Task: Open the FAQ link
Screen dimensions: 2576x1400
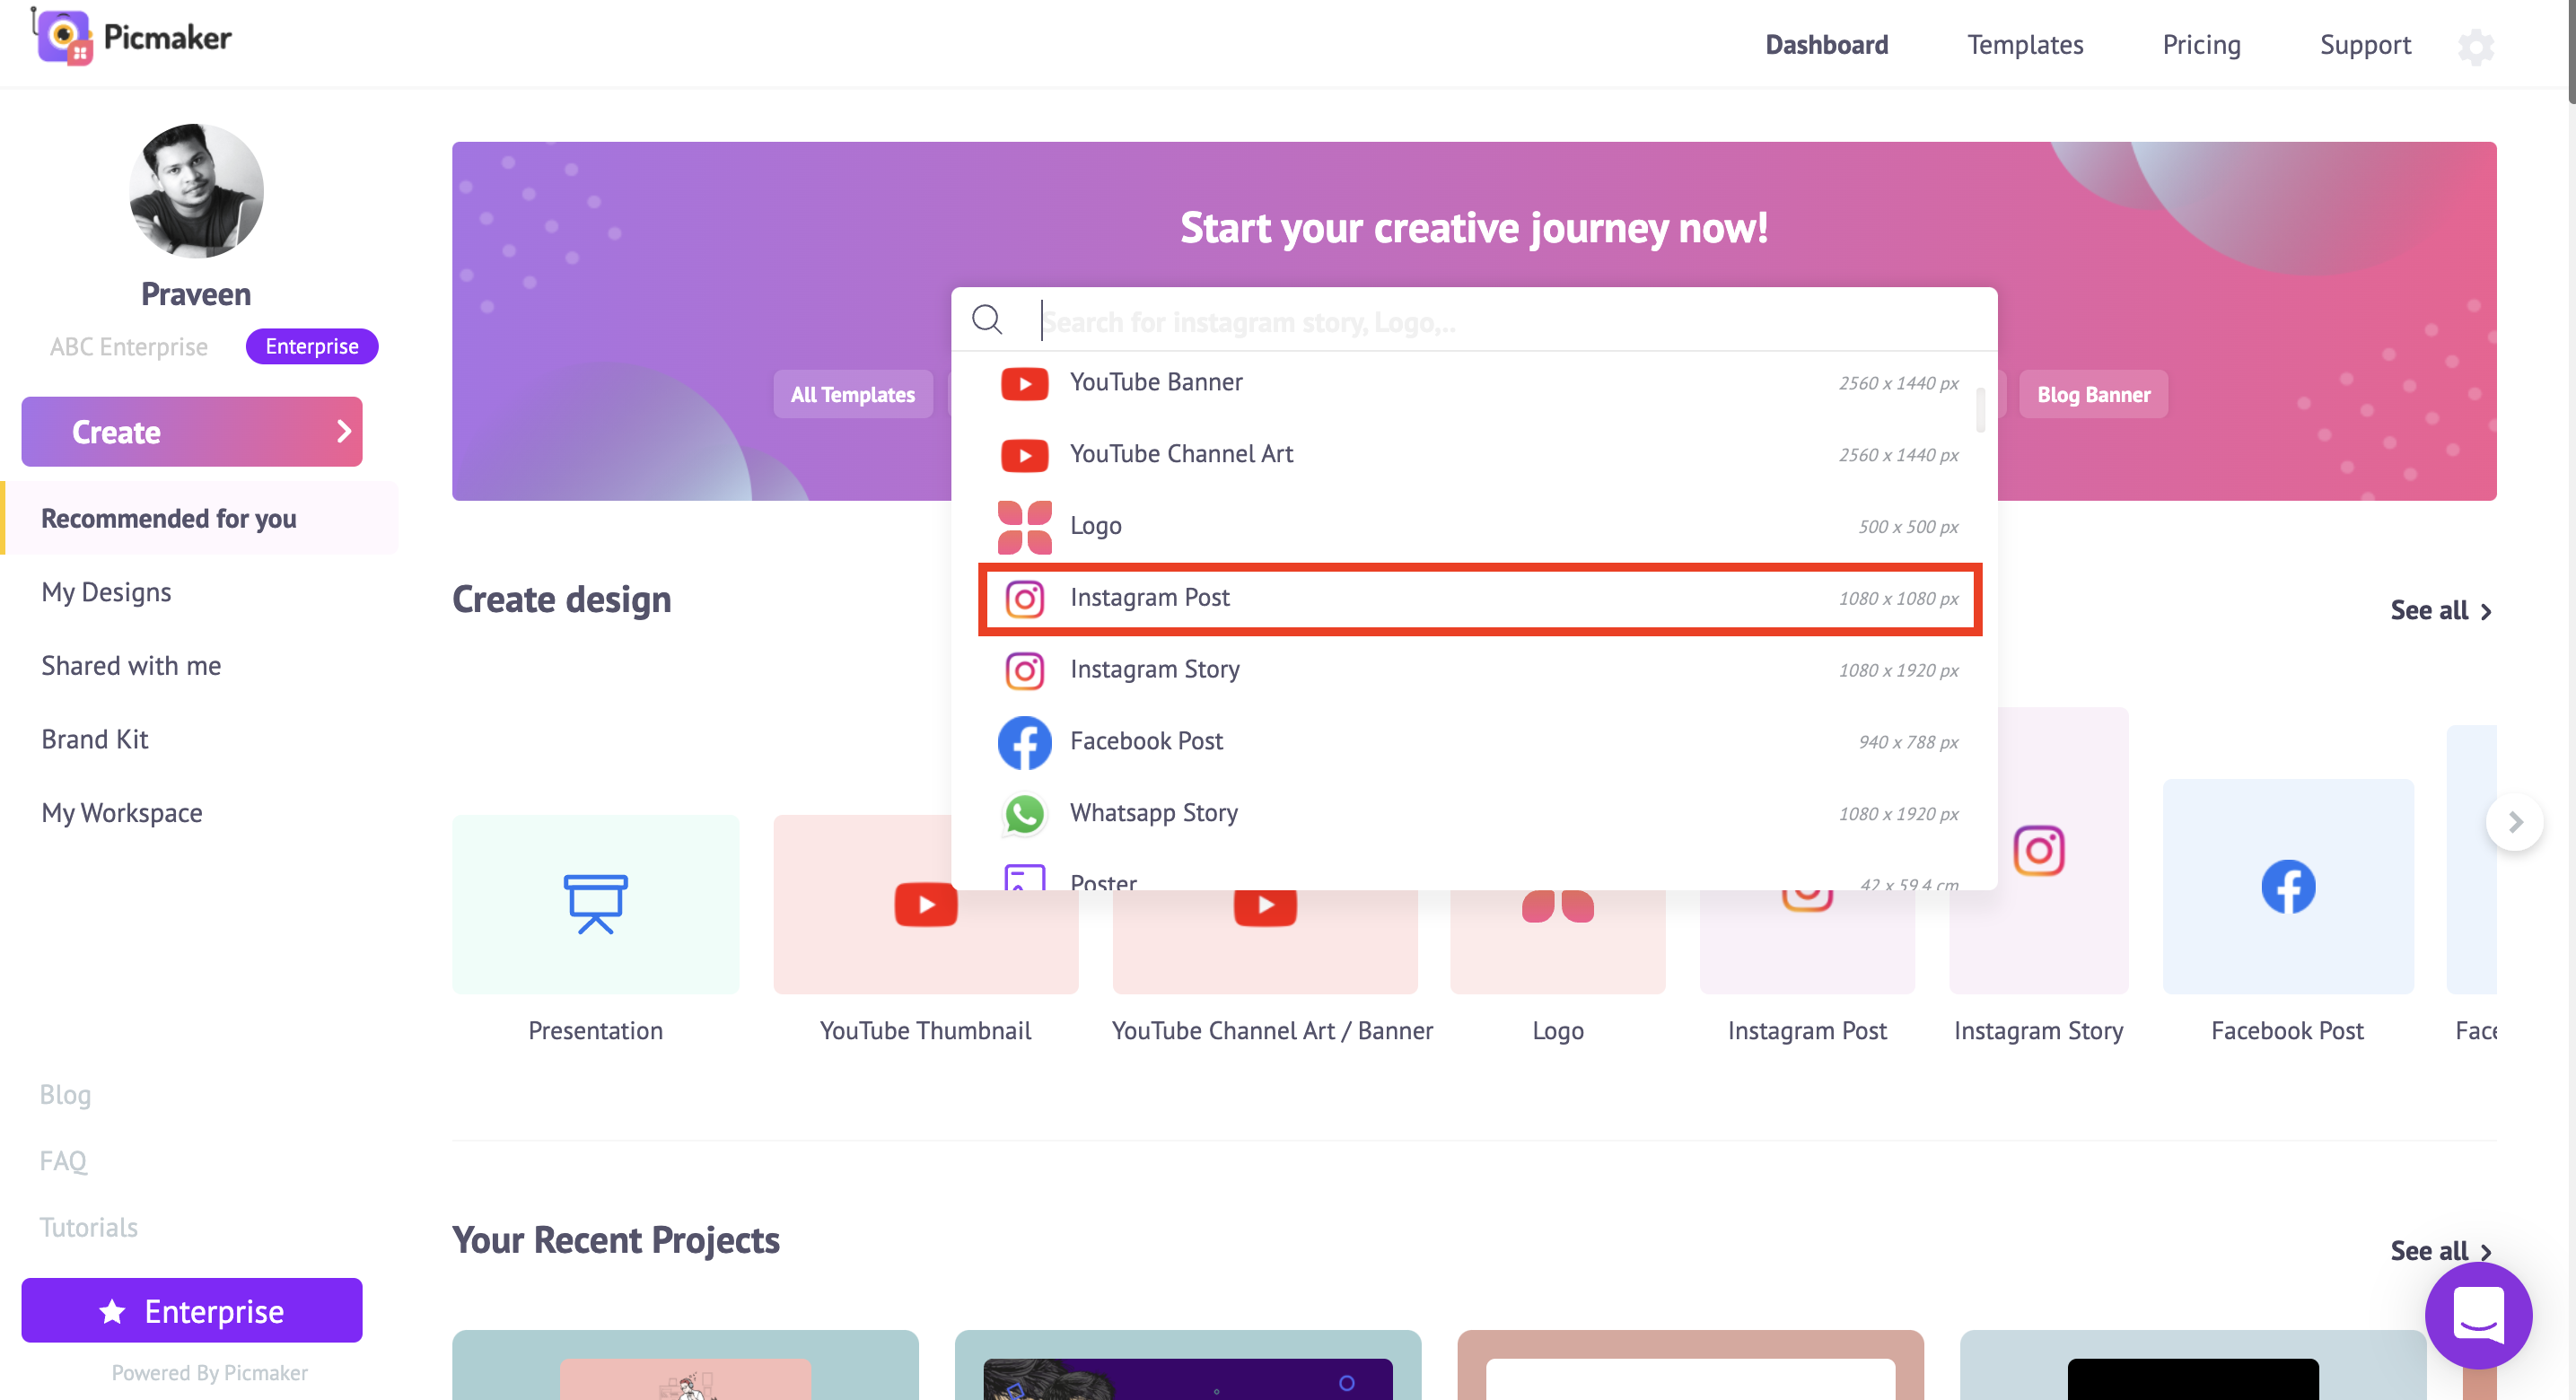Action: [x=63, y=1160]
